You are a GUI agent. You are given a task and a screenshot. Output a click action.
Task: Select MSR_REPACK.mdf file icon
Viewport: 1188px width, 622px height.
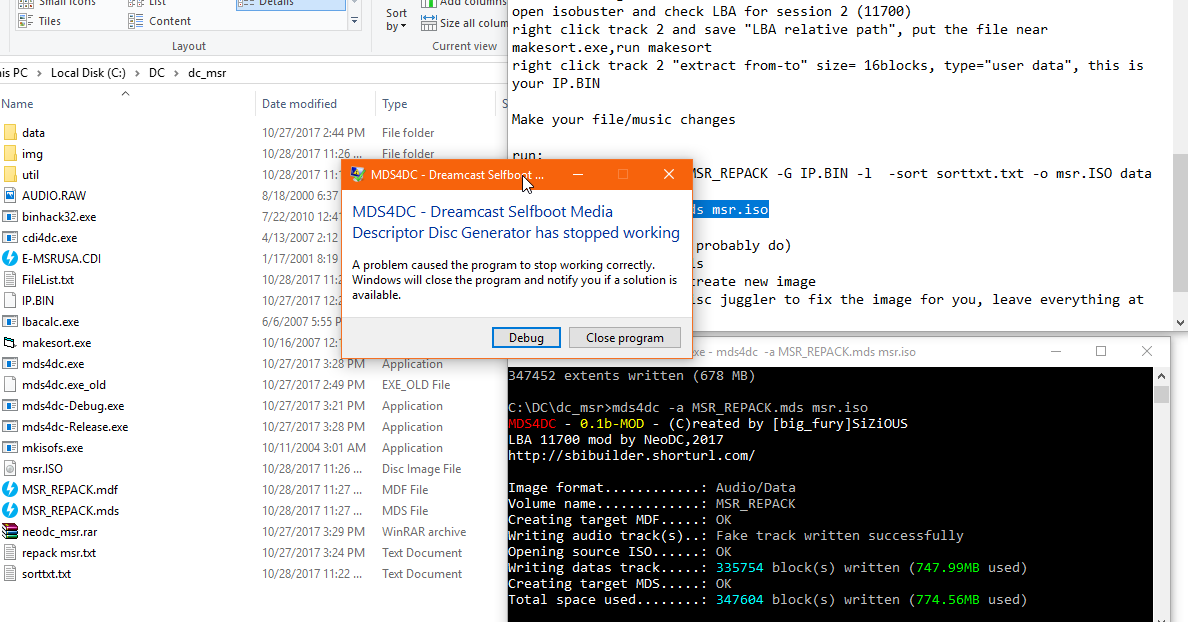click(10, 490)
